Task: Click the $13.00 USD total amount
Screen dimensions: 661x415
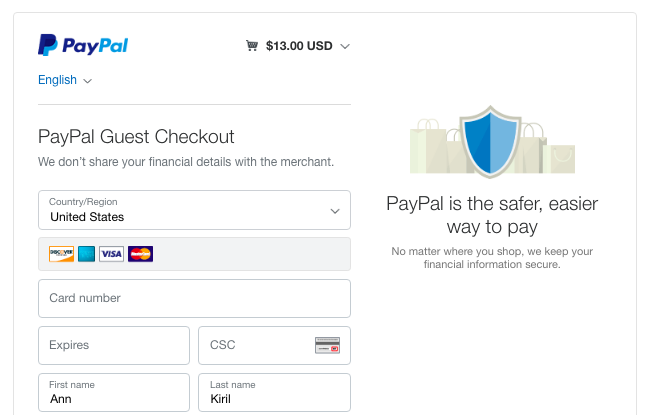Action: pyautogui.click(x=299, y=46)
